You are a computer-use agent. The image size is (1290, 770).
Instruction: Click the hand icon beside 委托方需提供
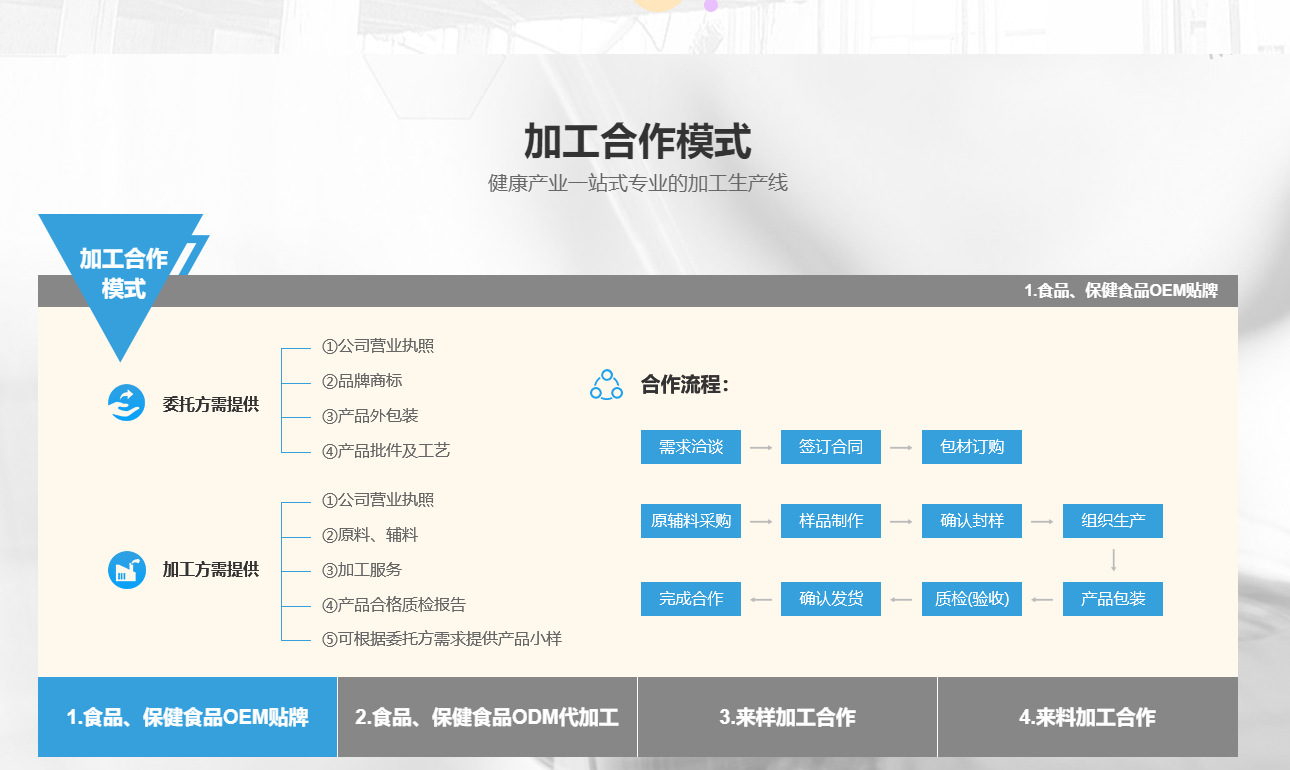(126, 403)
